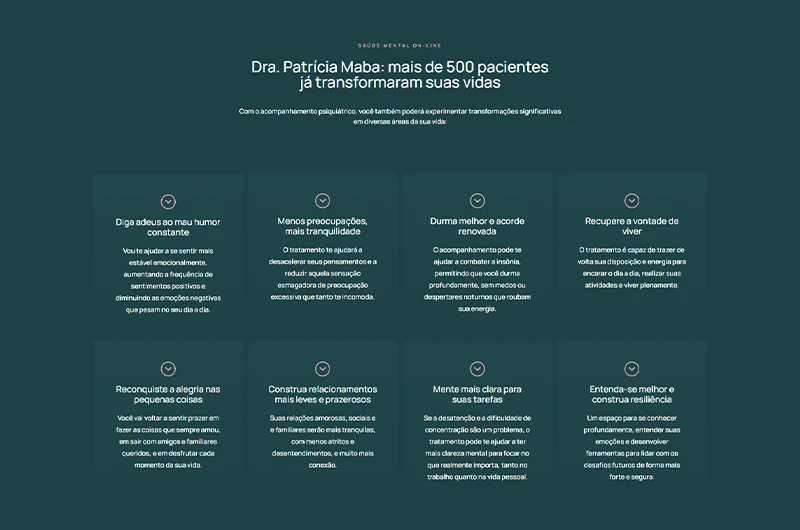
Task: Open the "Reconquiste a alegria nas pequenas coisas" heading
Action: (168, 394)
